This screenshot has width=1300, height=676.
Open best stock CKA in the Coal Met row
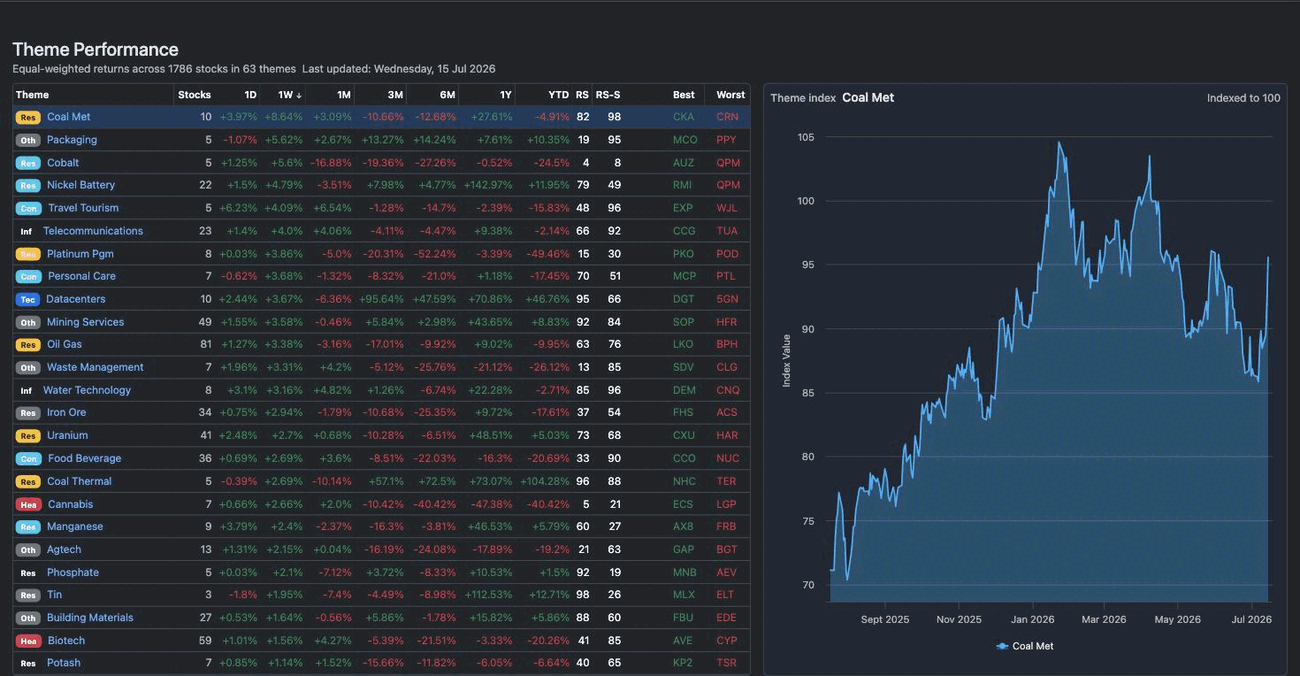coord(683,117)
